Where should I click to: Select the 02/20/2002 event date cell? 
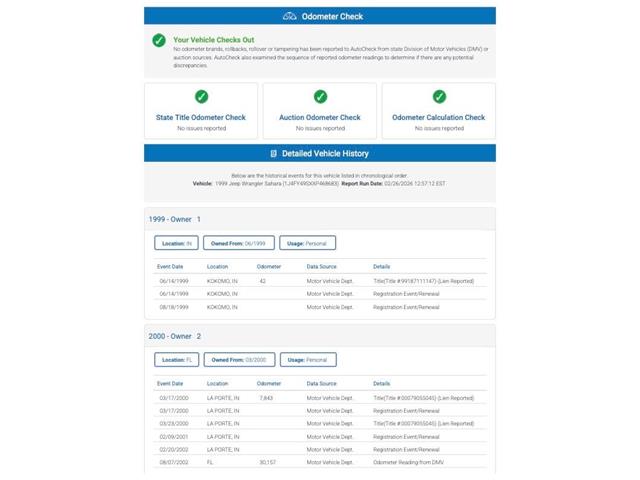(x=174, y=450)
